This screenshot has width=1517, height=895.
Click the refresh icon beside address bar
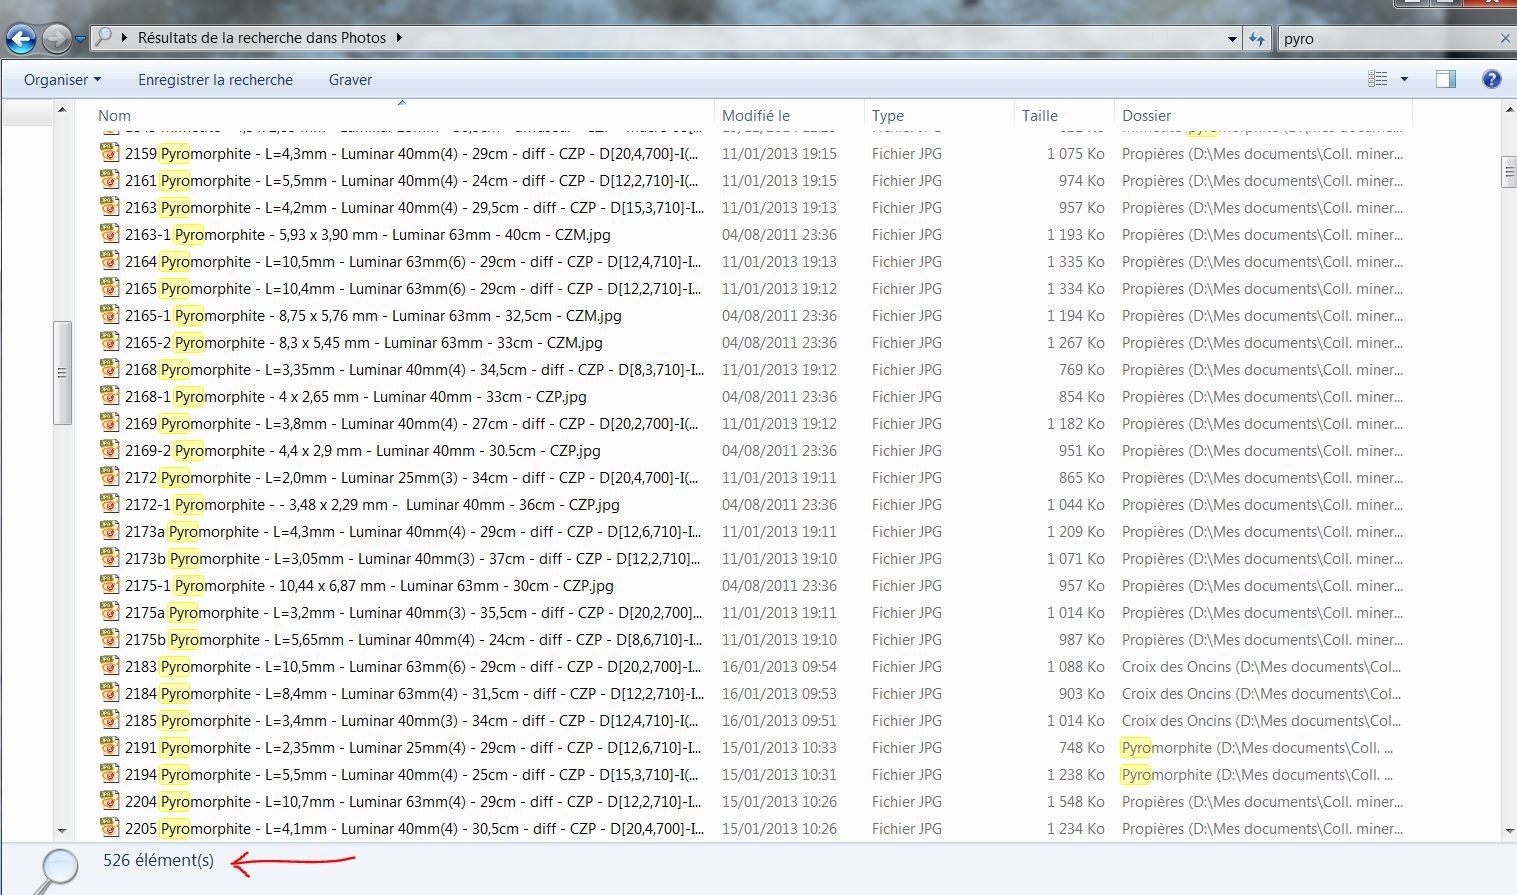point(1257,39)
